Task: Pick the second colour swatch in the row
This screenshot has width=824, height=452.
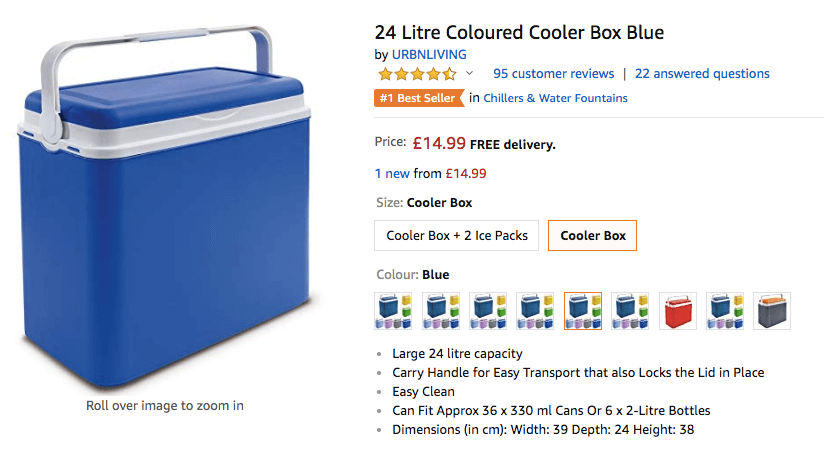Action: click(441, 311)
